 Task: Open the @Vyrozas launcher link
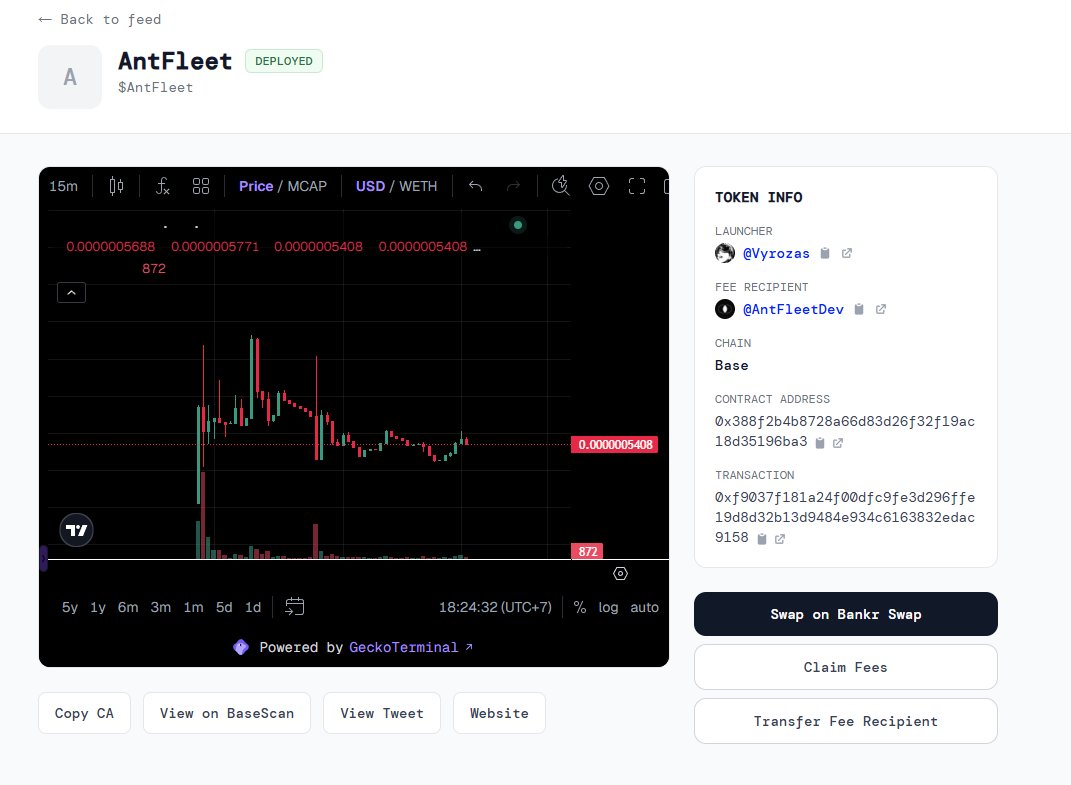(x=776, y=253)
